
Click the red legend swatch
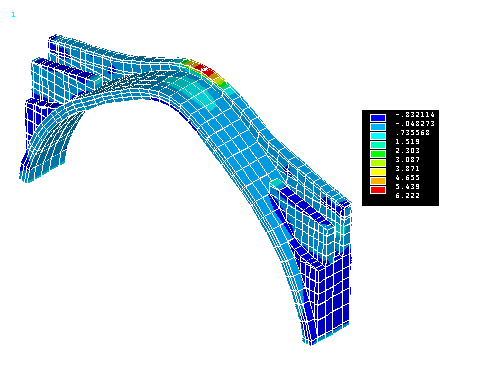tap(378, 190)
